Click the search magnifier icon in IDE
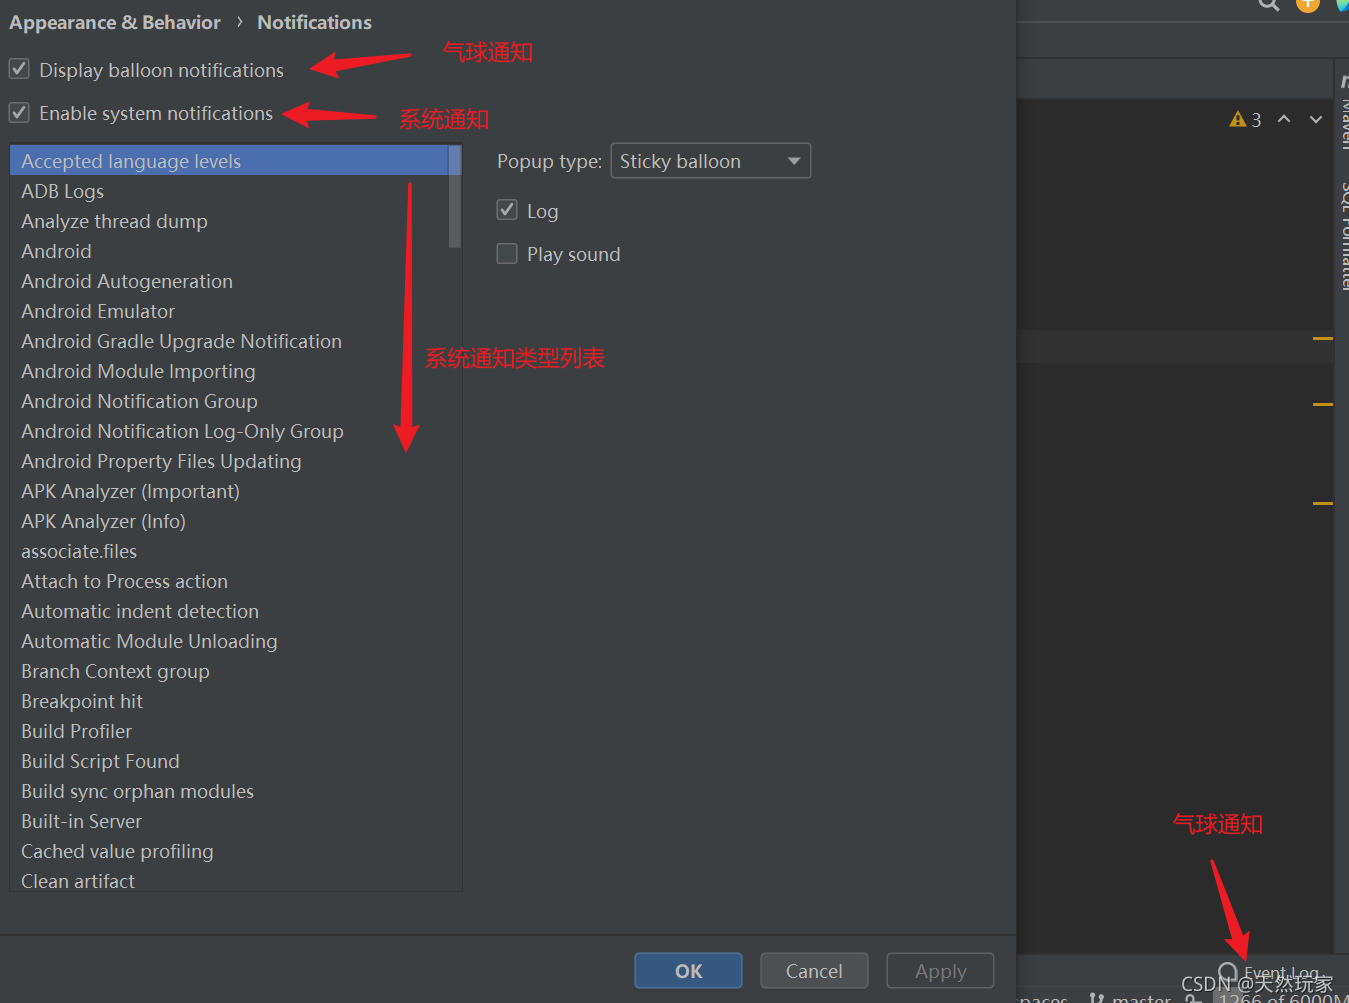This screenshot has height=1003, width=1349. pyautogui.click(x=1268, y=4)
